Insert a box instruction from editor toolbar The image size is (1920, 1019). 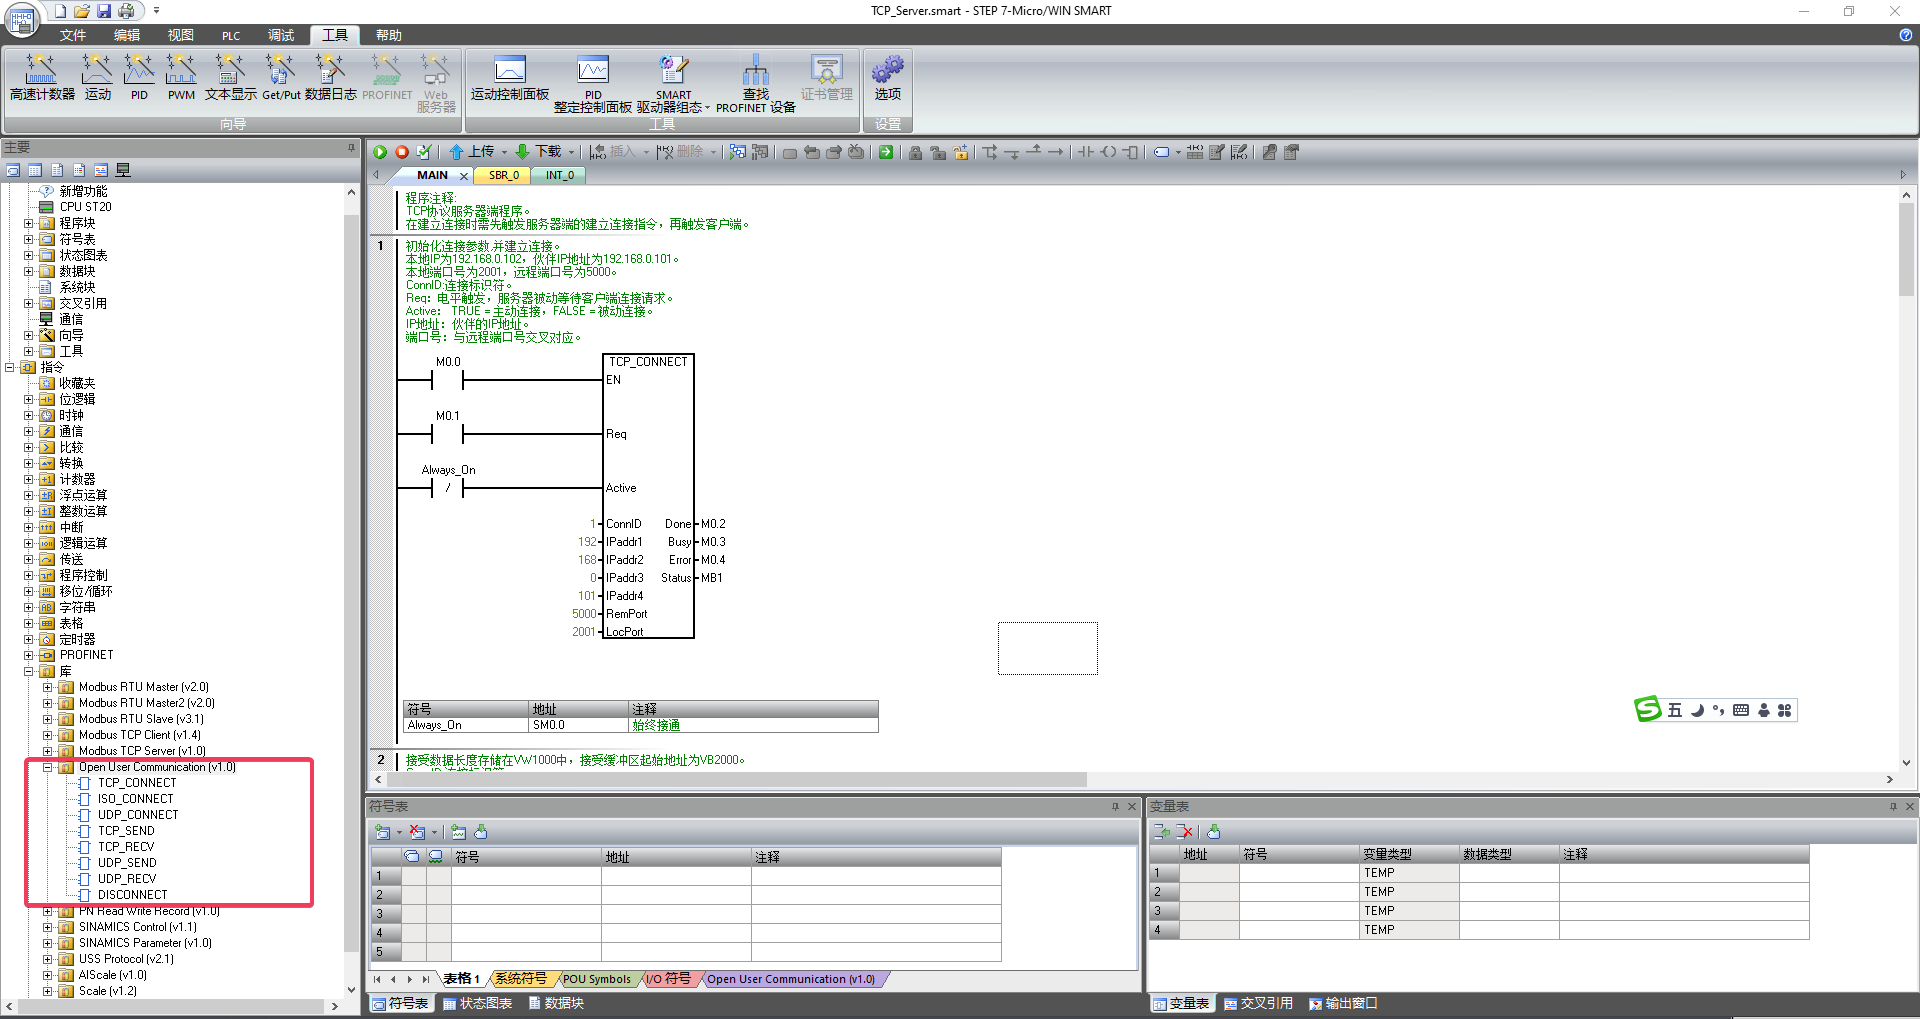pyautogui.click(x=1131, y=152)
